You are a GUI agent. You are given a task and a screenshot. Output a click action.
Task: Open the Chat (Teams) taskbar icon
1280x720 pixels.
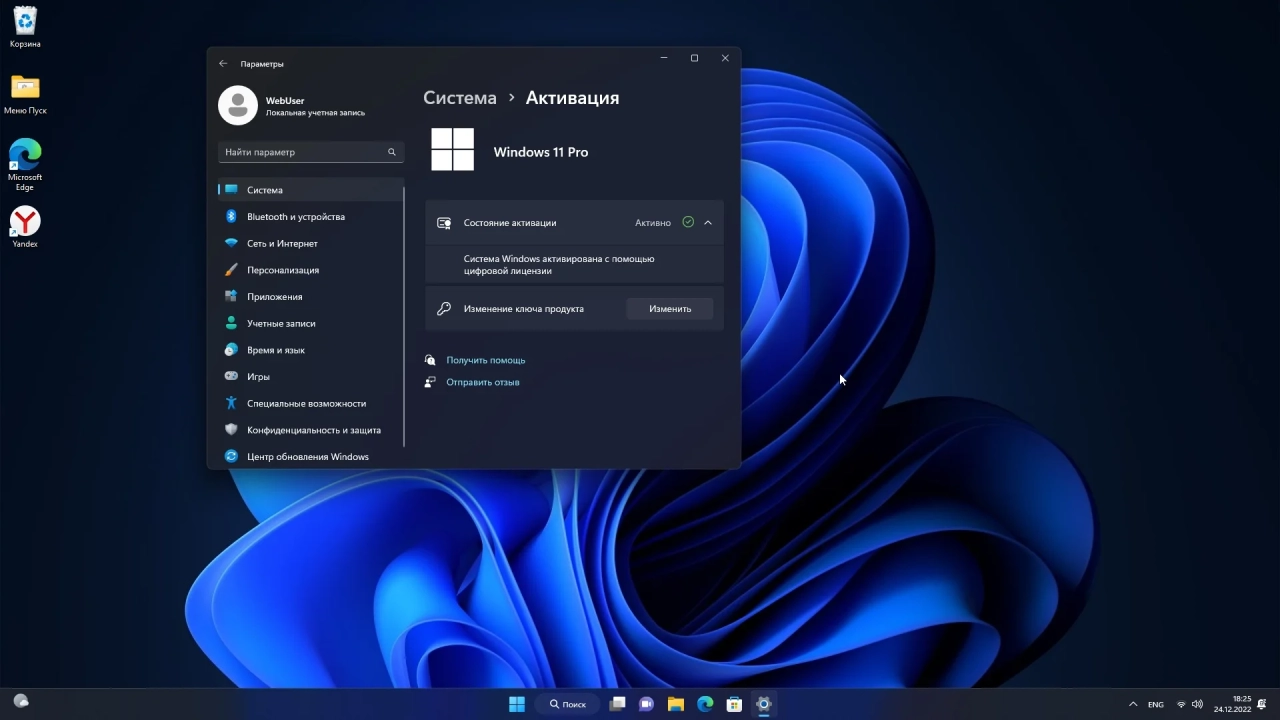pos(646,704)
